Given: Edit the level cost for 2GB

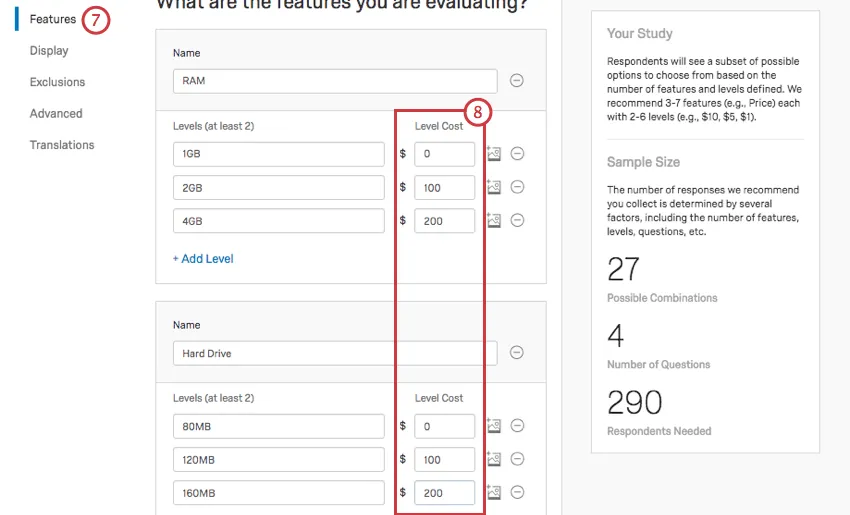Looking at the screenshot, I should pyautogui.click(x=444, y=188).
